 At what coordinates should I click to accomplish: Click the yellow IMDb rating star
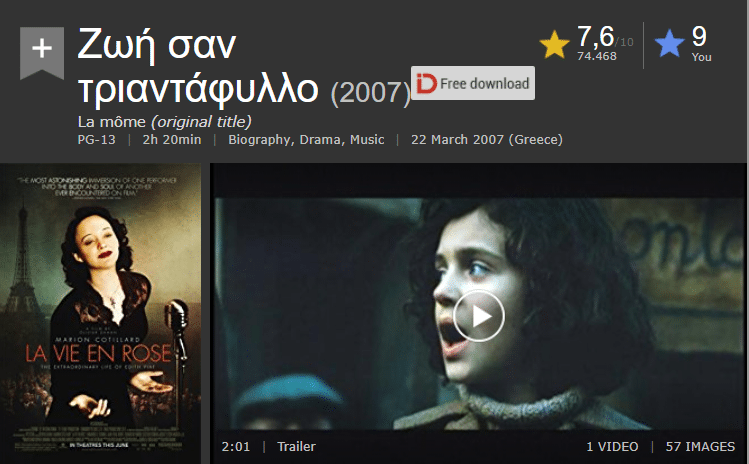coord(554,44)
